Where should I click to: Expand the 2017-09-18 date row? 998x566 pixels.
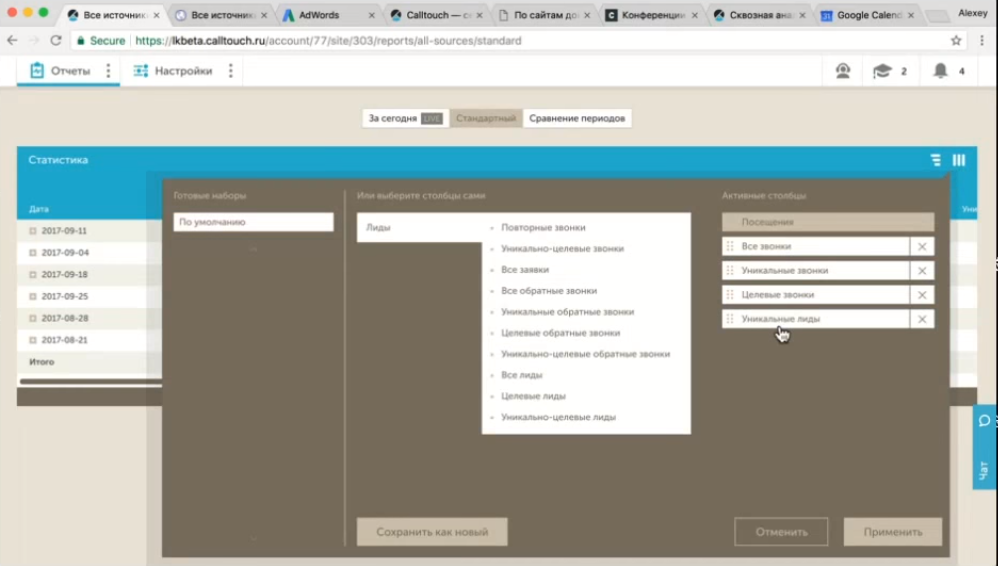coord(32,274)
